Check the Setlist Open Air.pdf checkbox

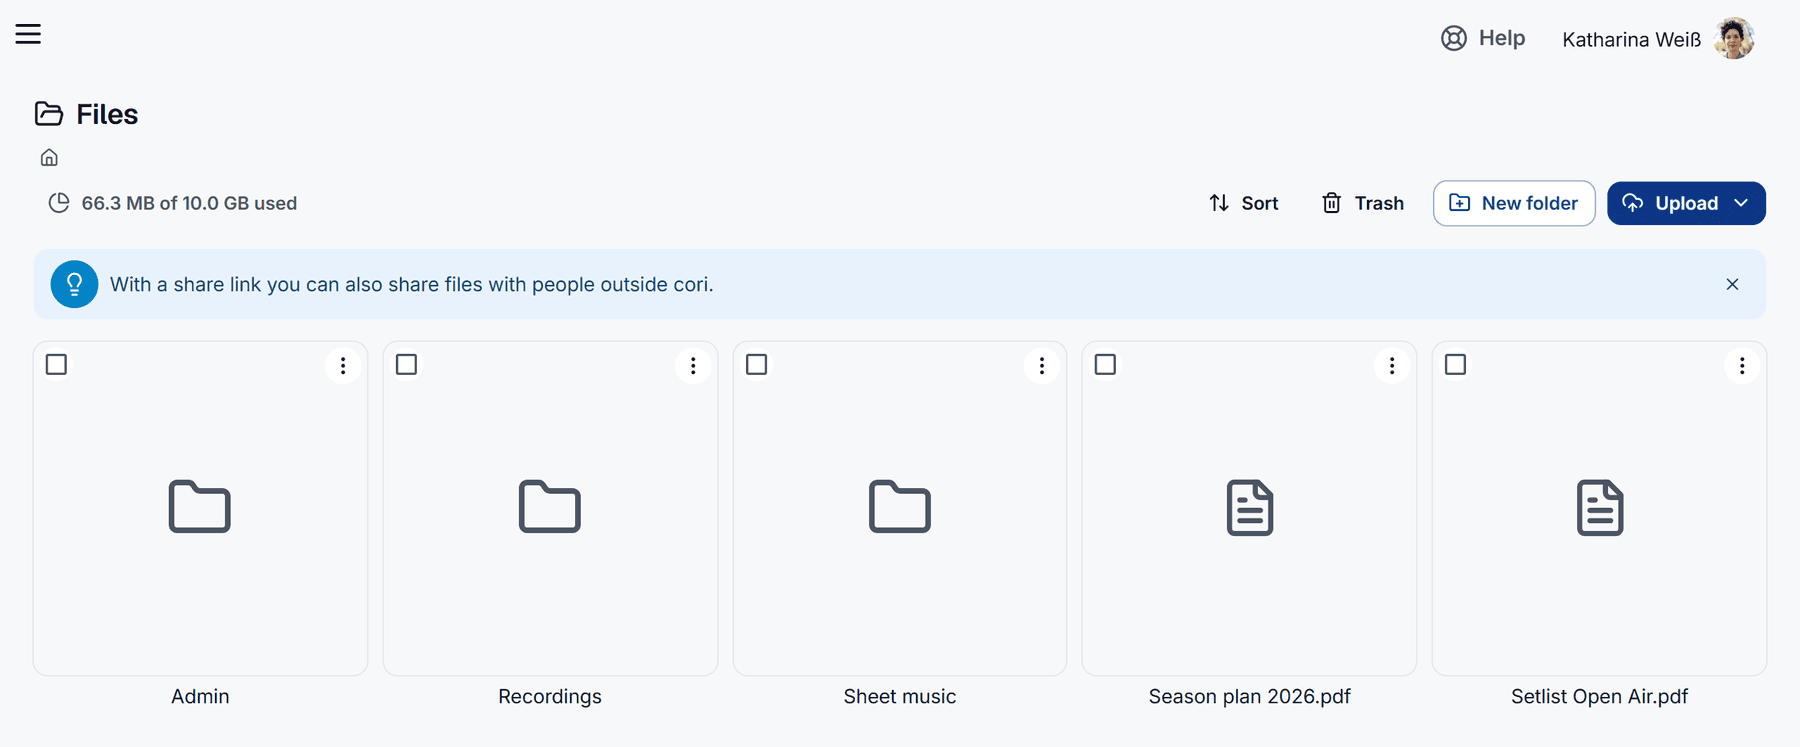tap(1456, 365)
